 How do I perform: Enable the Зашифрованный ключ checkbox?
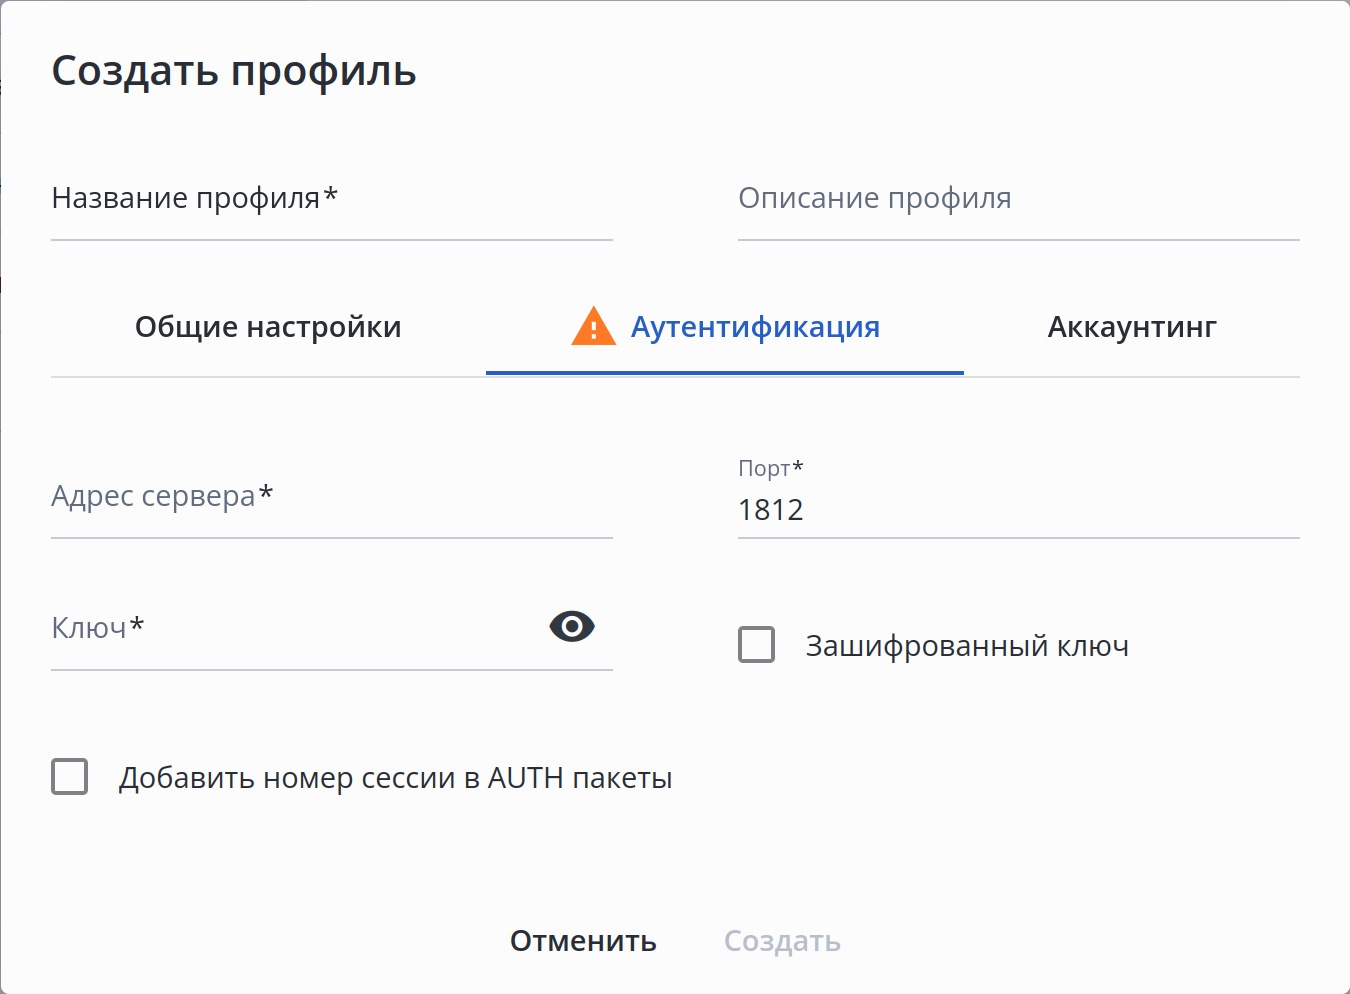click(x=756, y=645)
